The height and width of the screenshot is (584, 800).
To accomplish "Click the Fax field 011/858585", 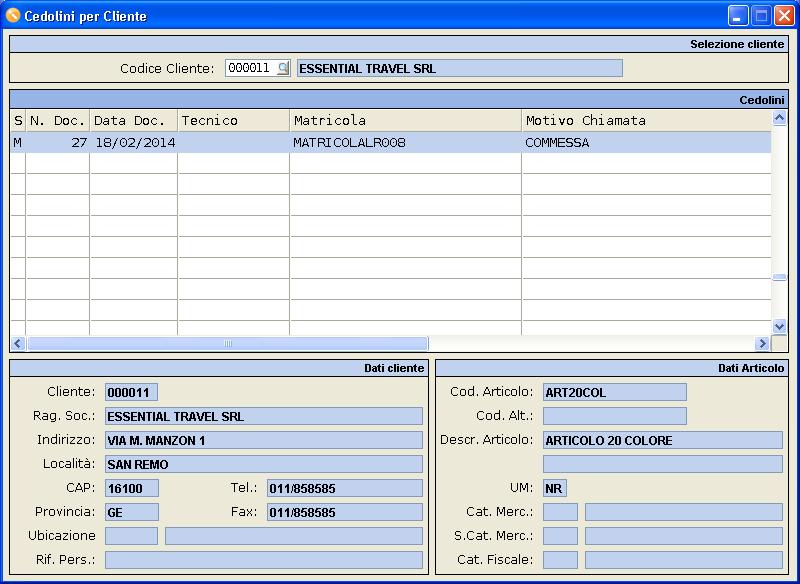I will pos(345,512).
